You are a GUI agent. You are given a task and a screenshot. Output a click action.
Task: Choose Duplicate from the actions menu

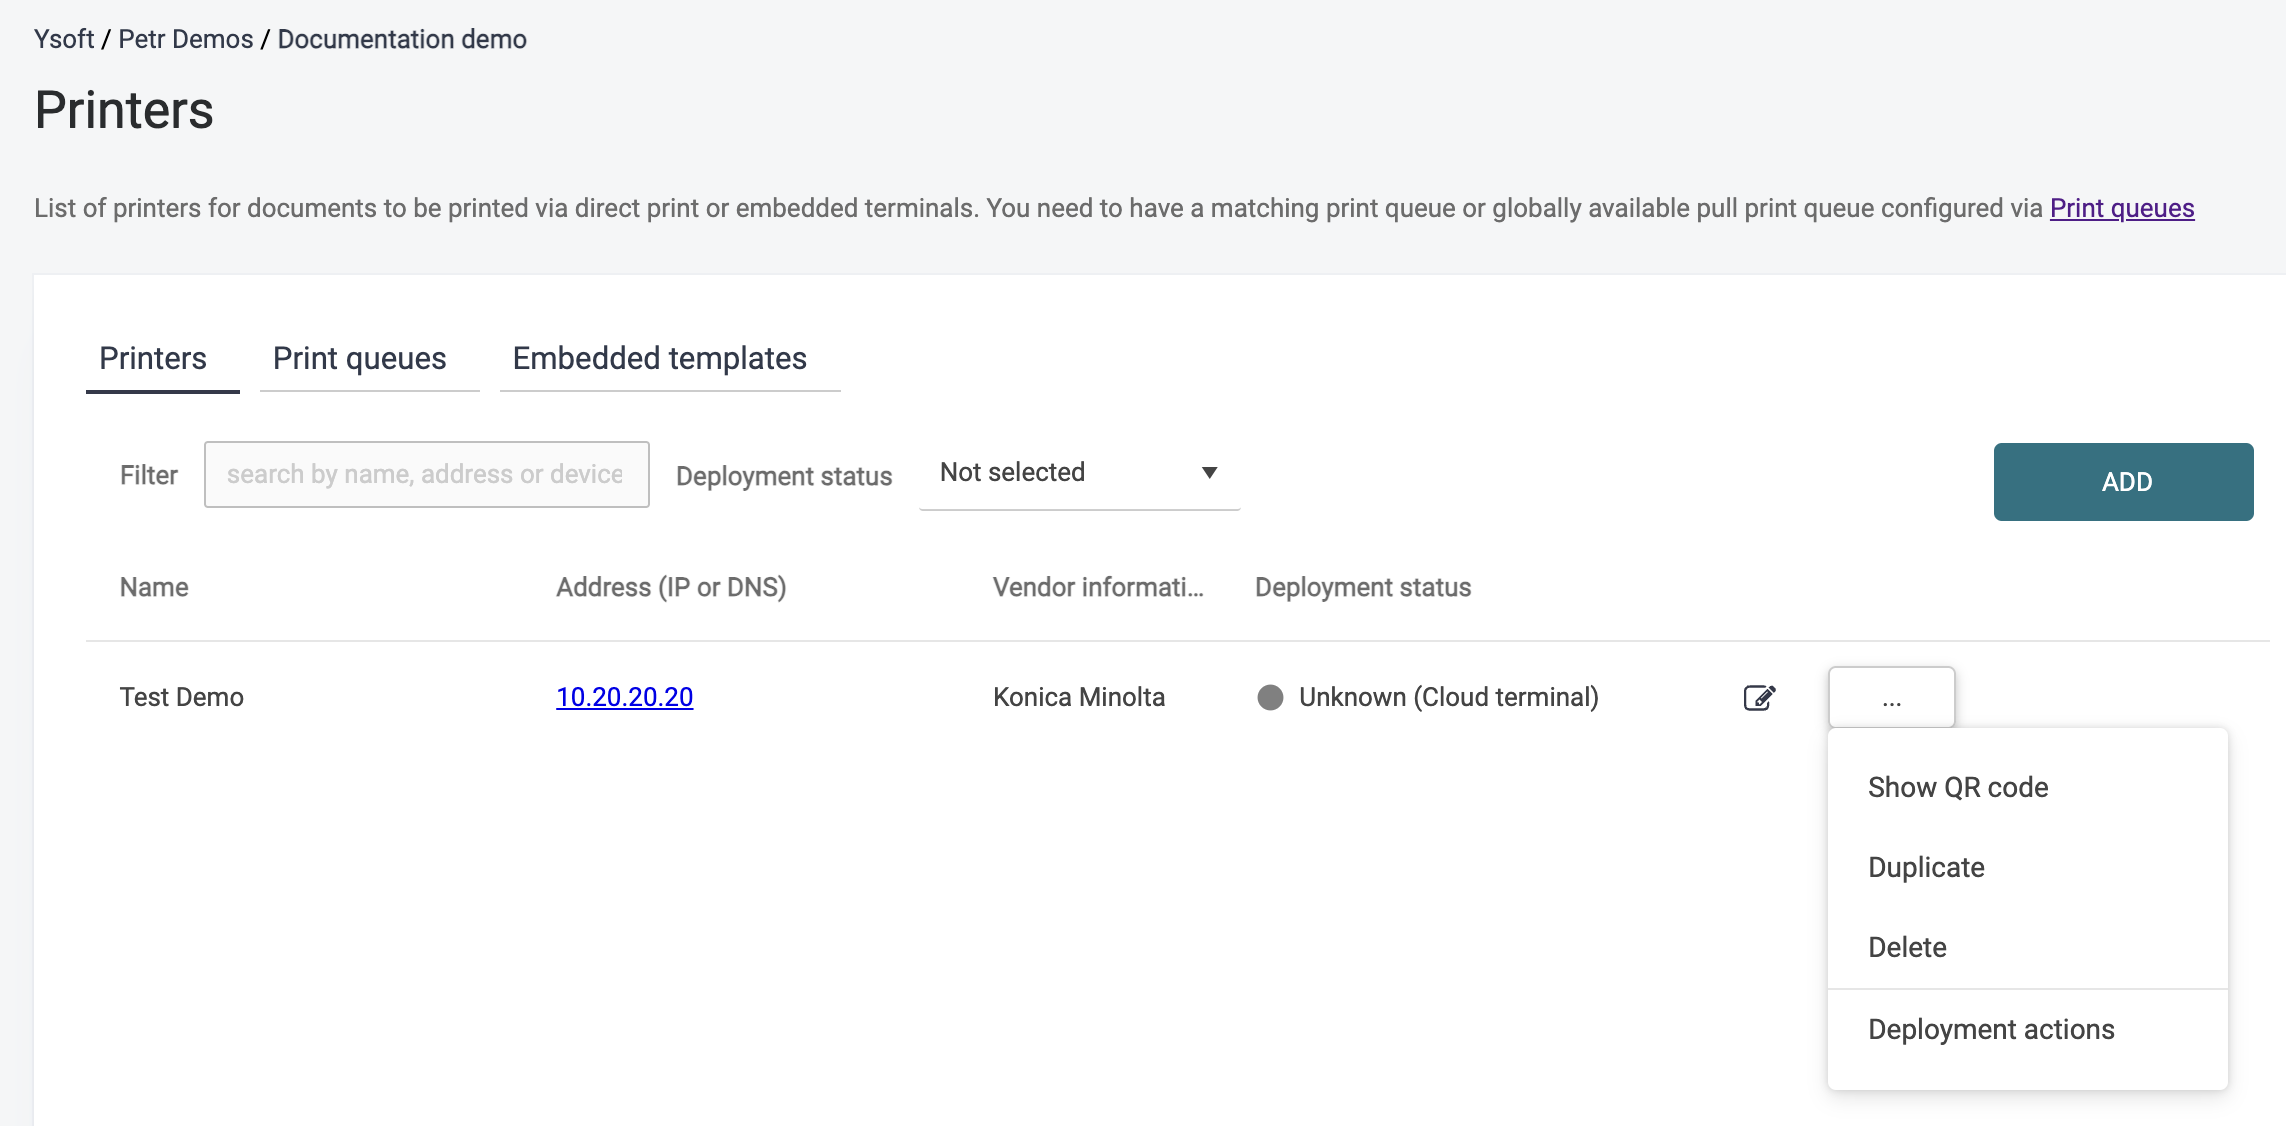pyautogui.click(x=1926, y=867)
